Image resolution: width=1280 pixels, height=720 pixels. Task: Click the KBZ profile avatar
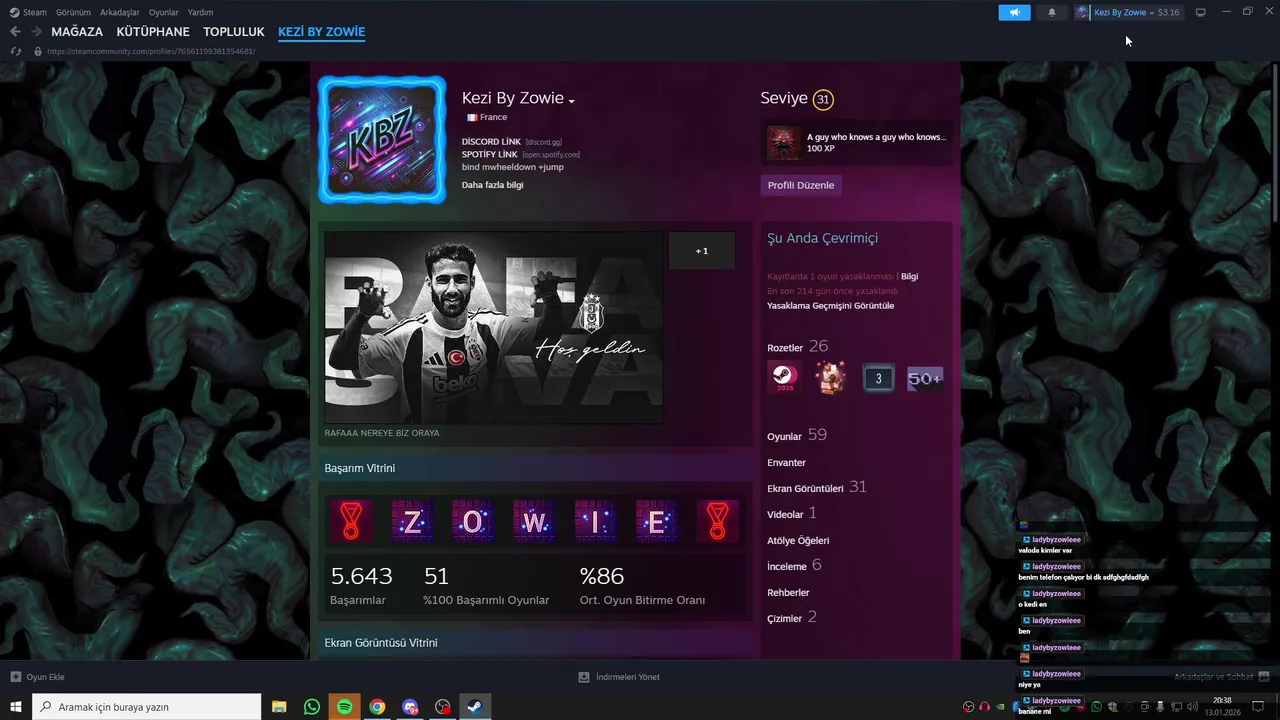382,139
